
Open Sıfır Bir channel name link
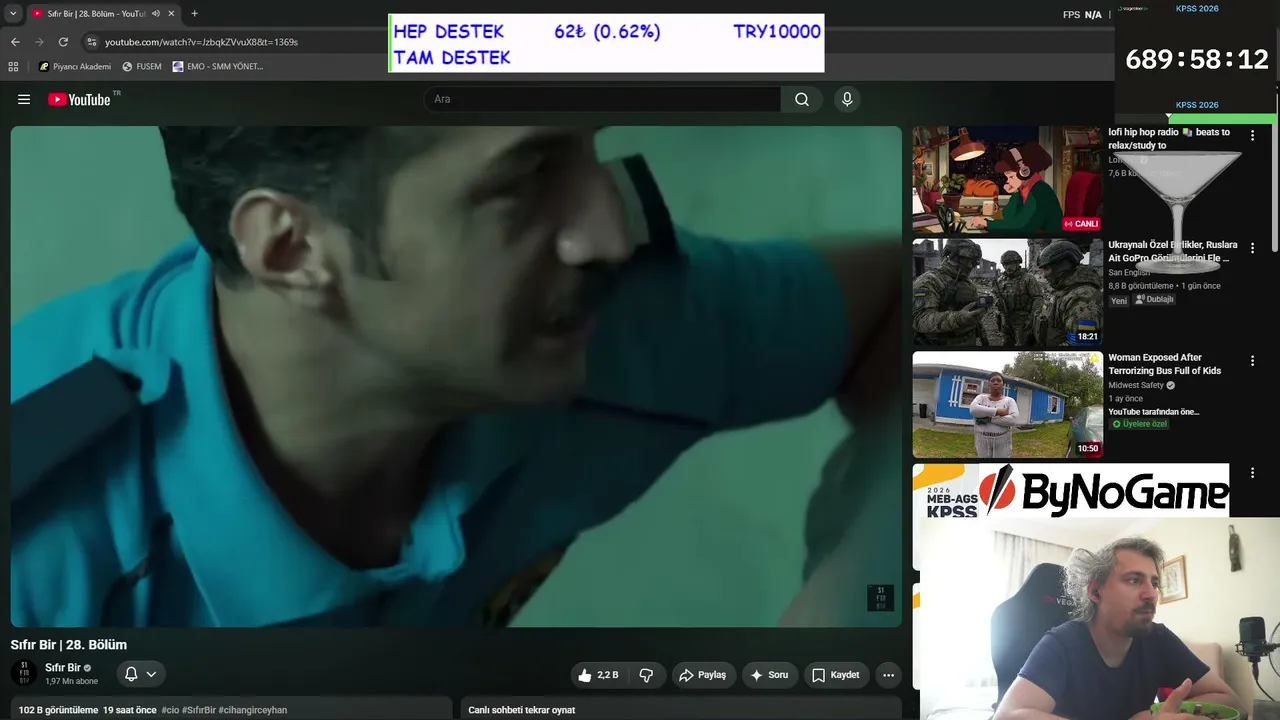pyautogui.click(x=63, y=668)
